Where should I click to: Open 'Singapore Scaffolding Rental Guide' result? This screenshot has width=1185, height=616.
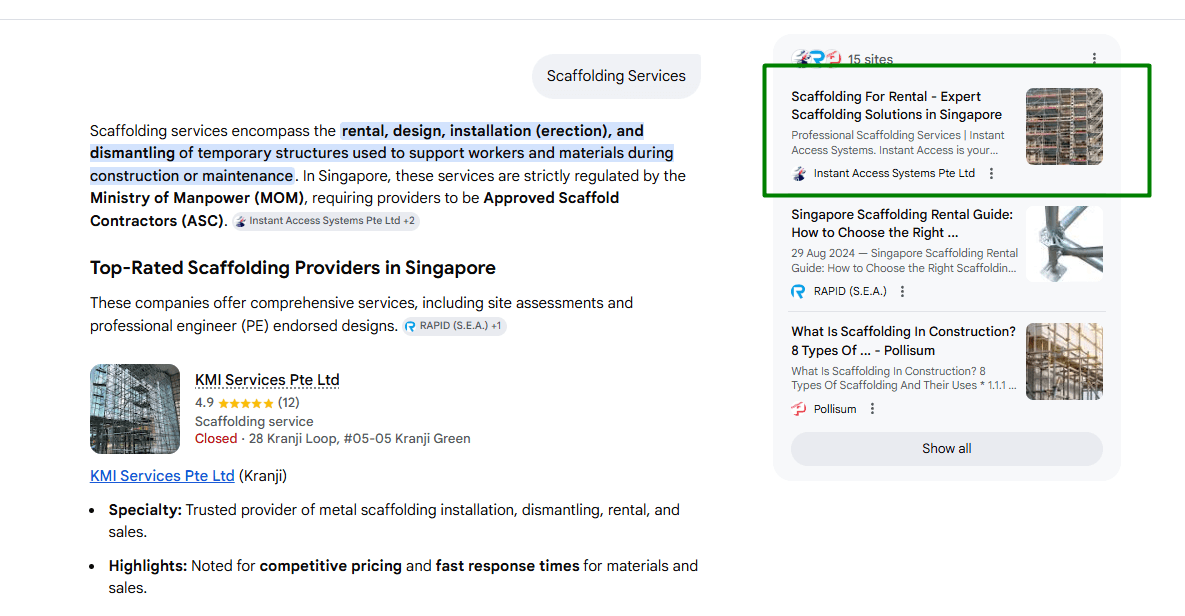(x=901, y=223)
